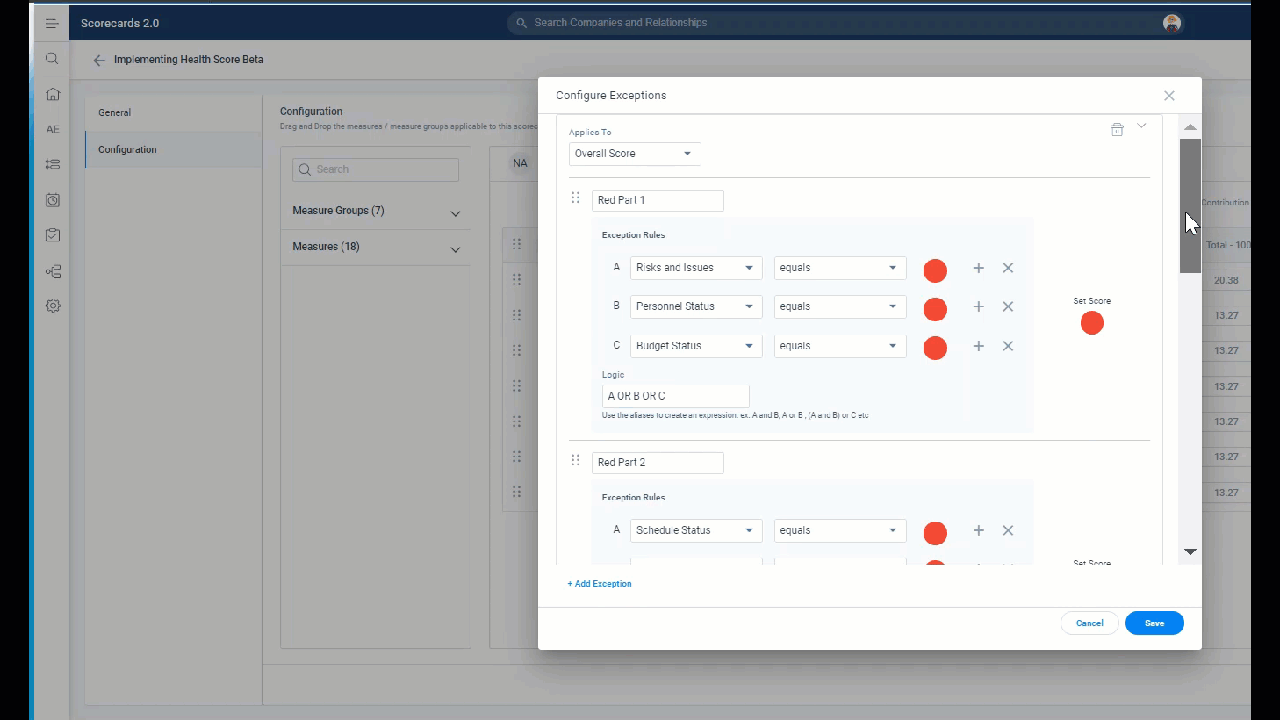Delete exception with the trash icon
Viewport: 1280px width, 720px height.
pyautogui.click(x=1117, y=129)
